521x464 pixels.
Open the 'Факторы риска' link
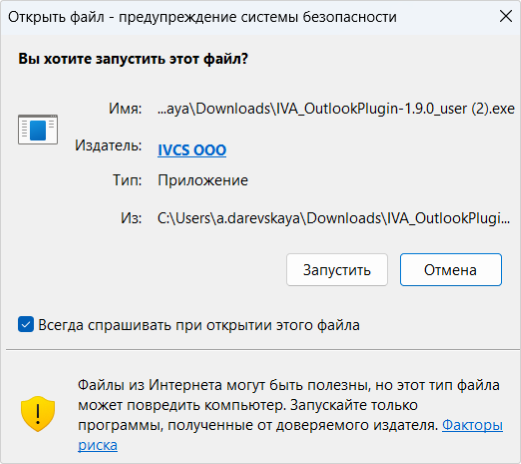pyautogui.click(x=472, y=425)
